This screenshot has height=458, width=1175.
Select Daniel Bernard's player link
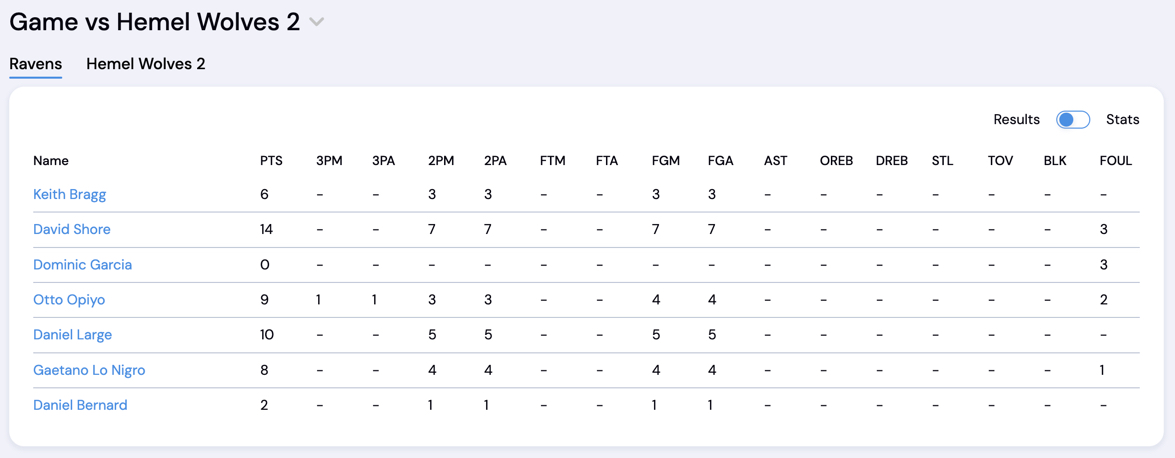point(80,405)
